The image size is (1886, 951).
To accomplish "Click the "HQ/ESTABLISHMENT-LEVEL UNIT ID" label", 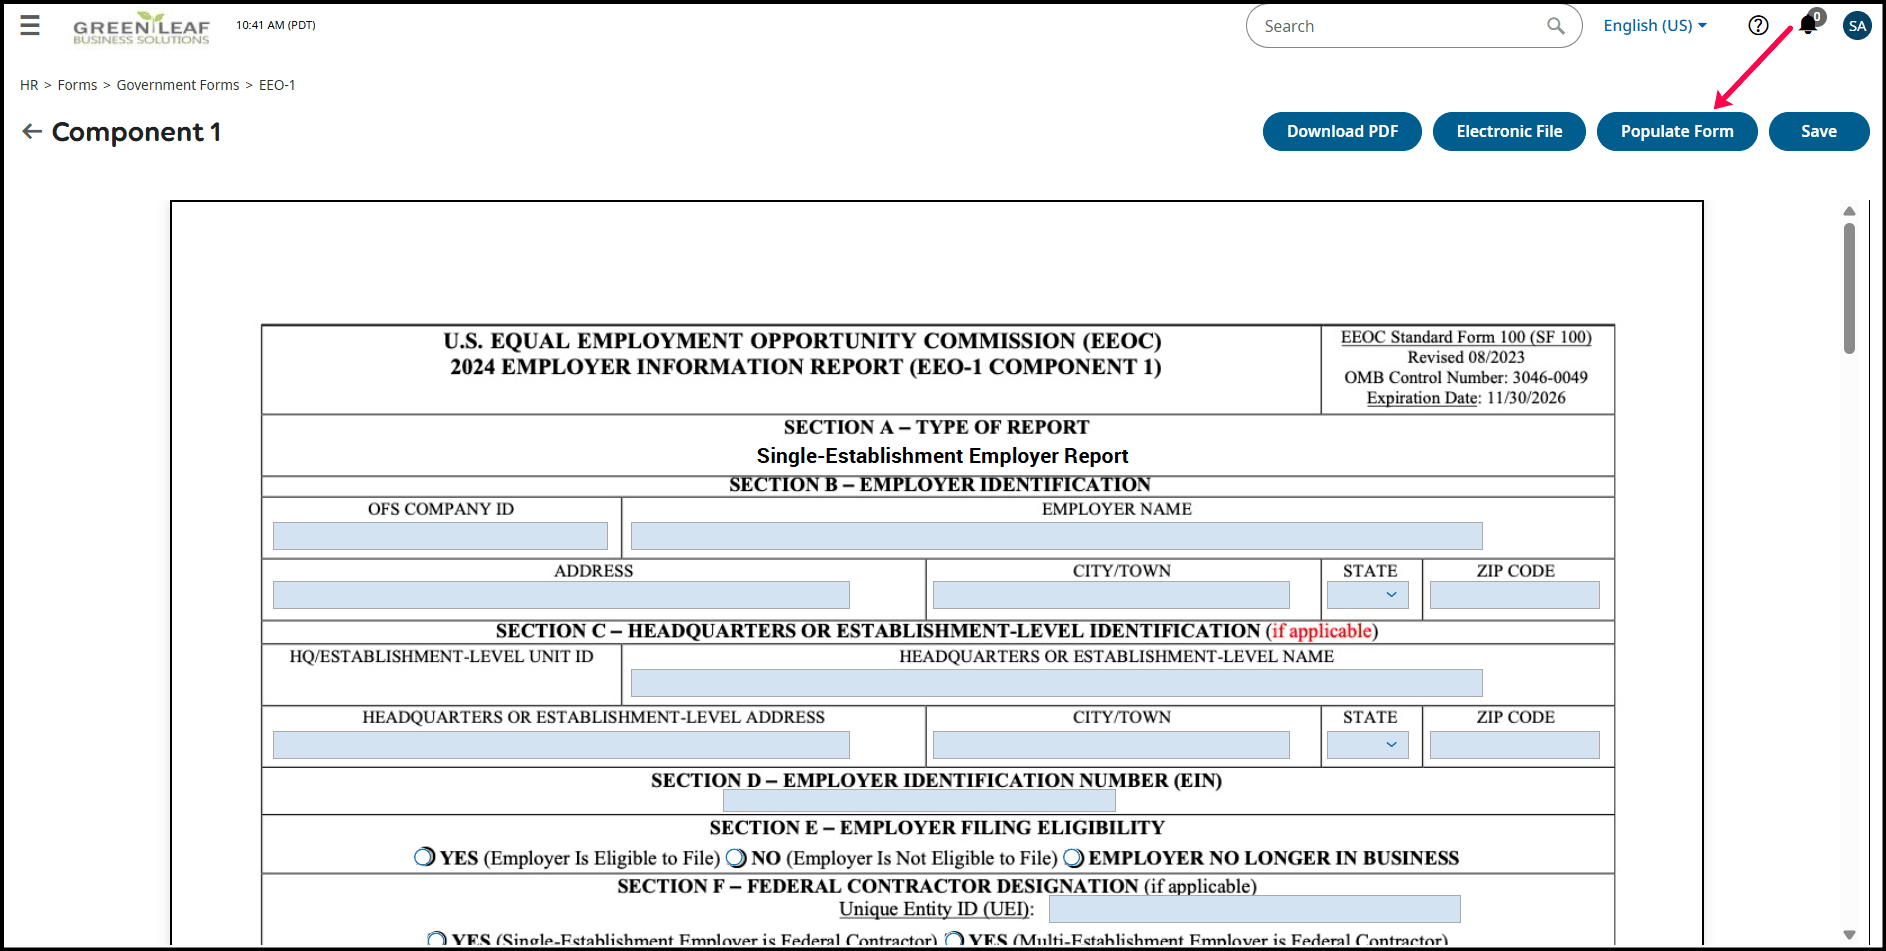I will click(x=441, y=656).
